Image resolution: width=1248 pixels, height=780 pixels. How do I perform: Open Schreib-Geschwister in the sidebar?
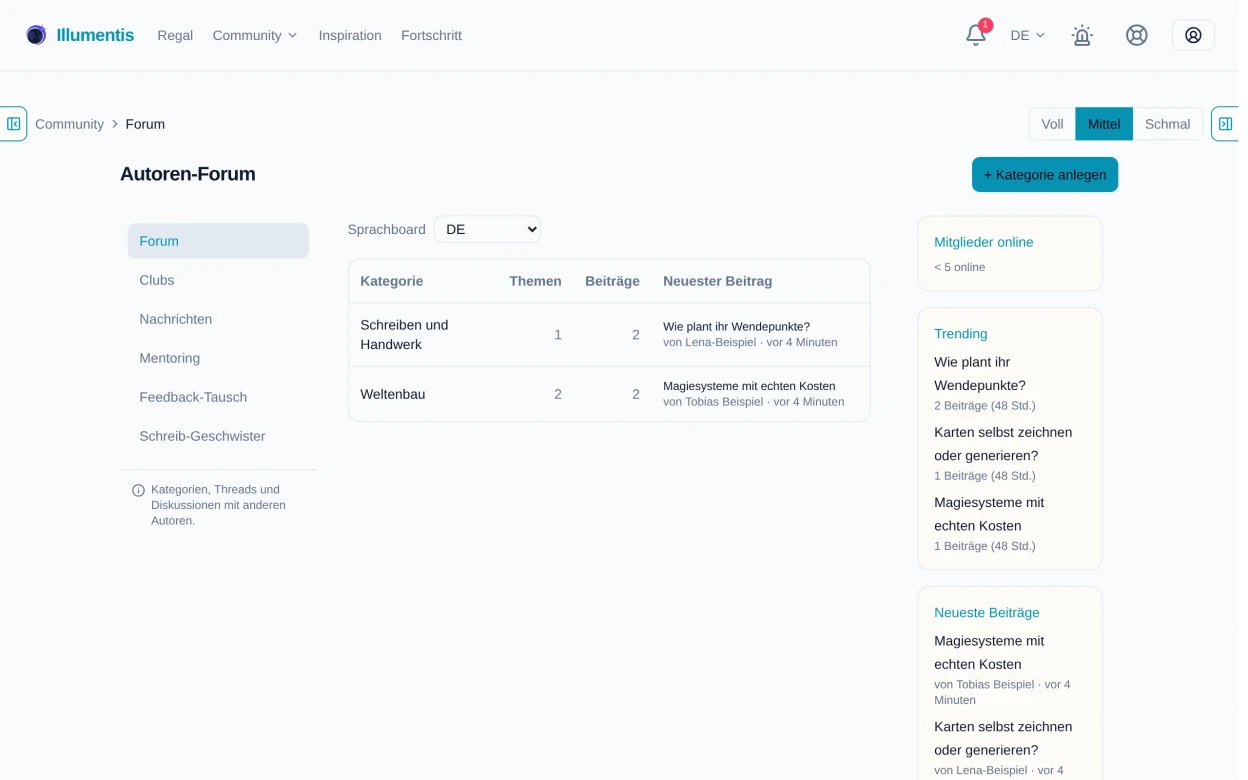(218, 436)
